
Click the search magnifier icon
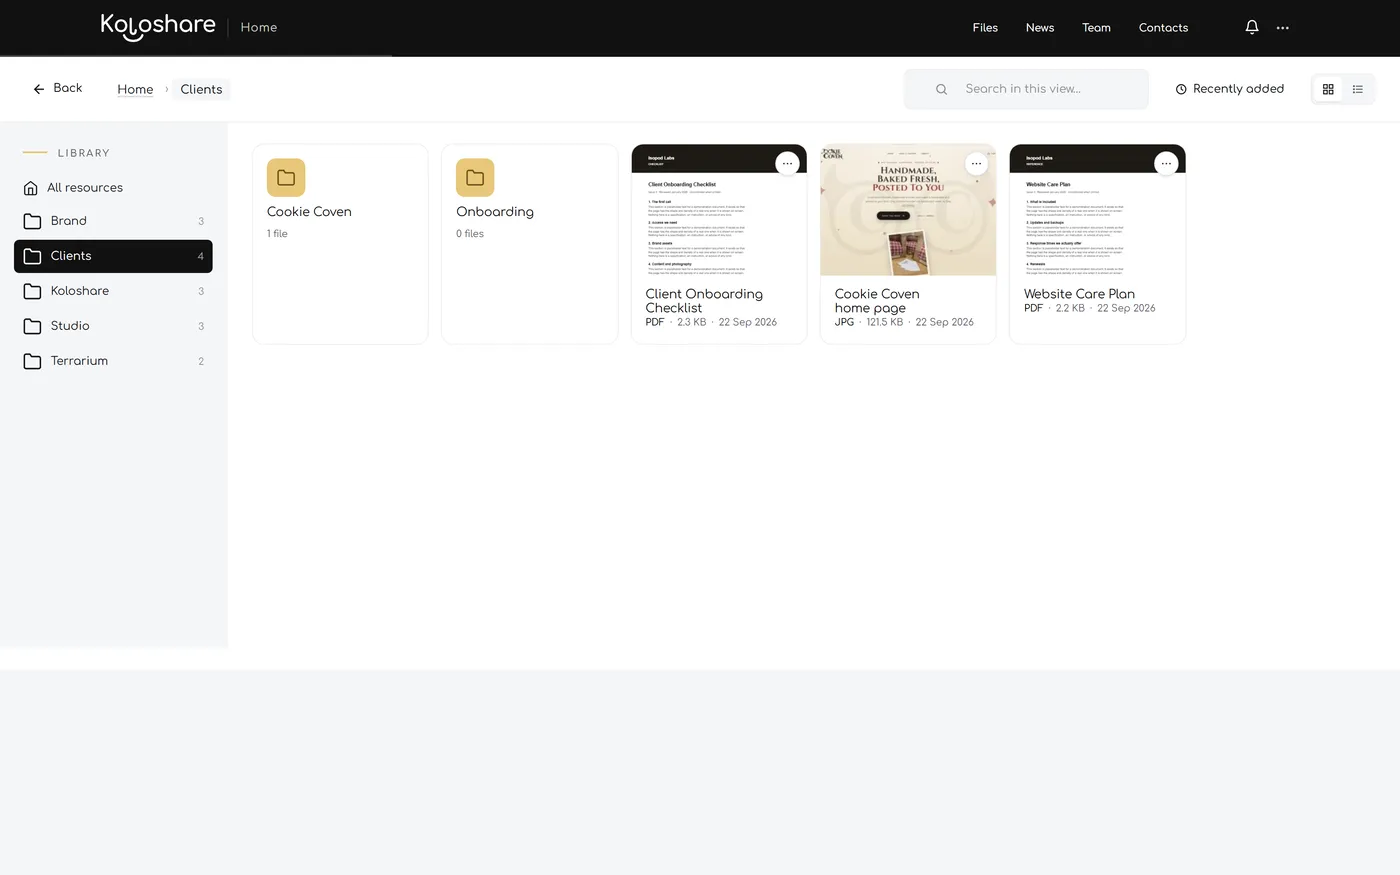coord(941,89)
